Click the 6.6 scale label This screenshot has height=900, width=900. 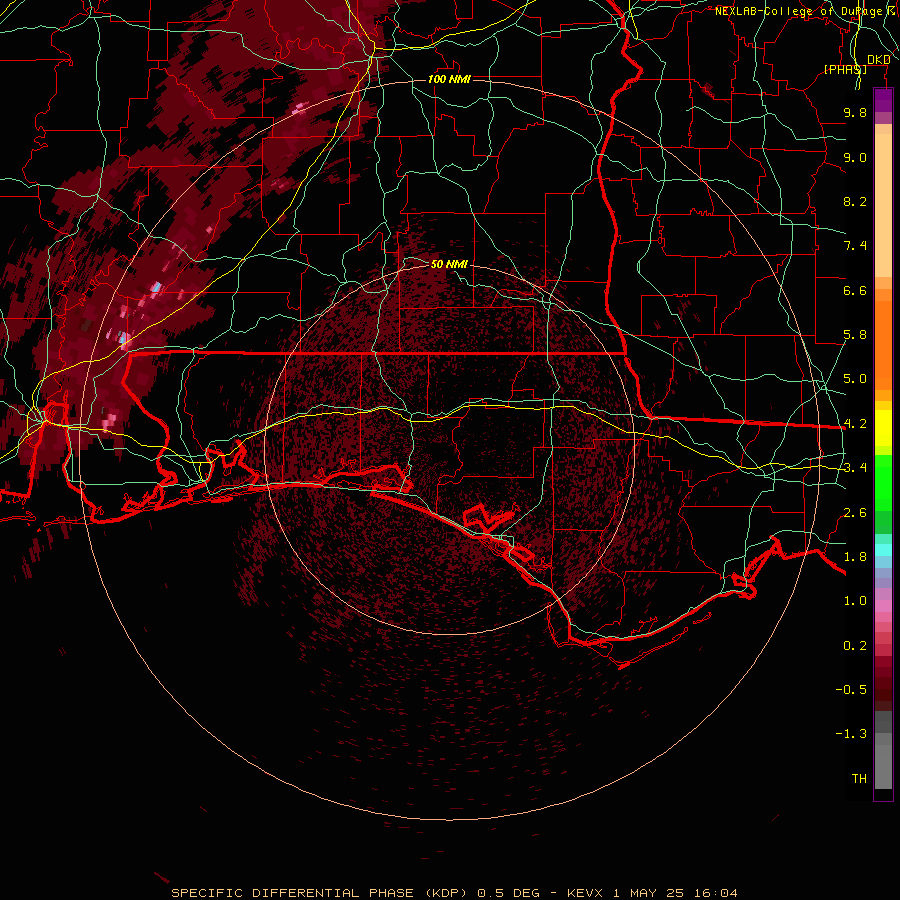point(855,290)
